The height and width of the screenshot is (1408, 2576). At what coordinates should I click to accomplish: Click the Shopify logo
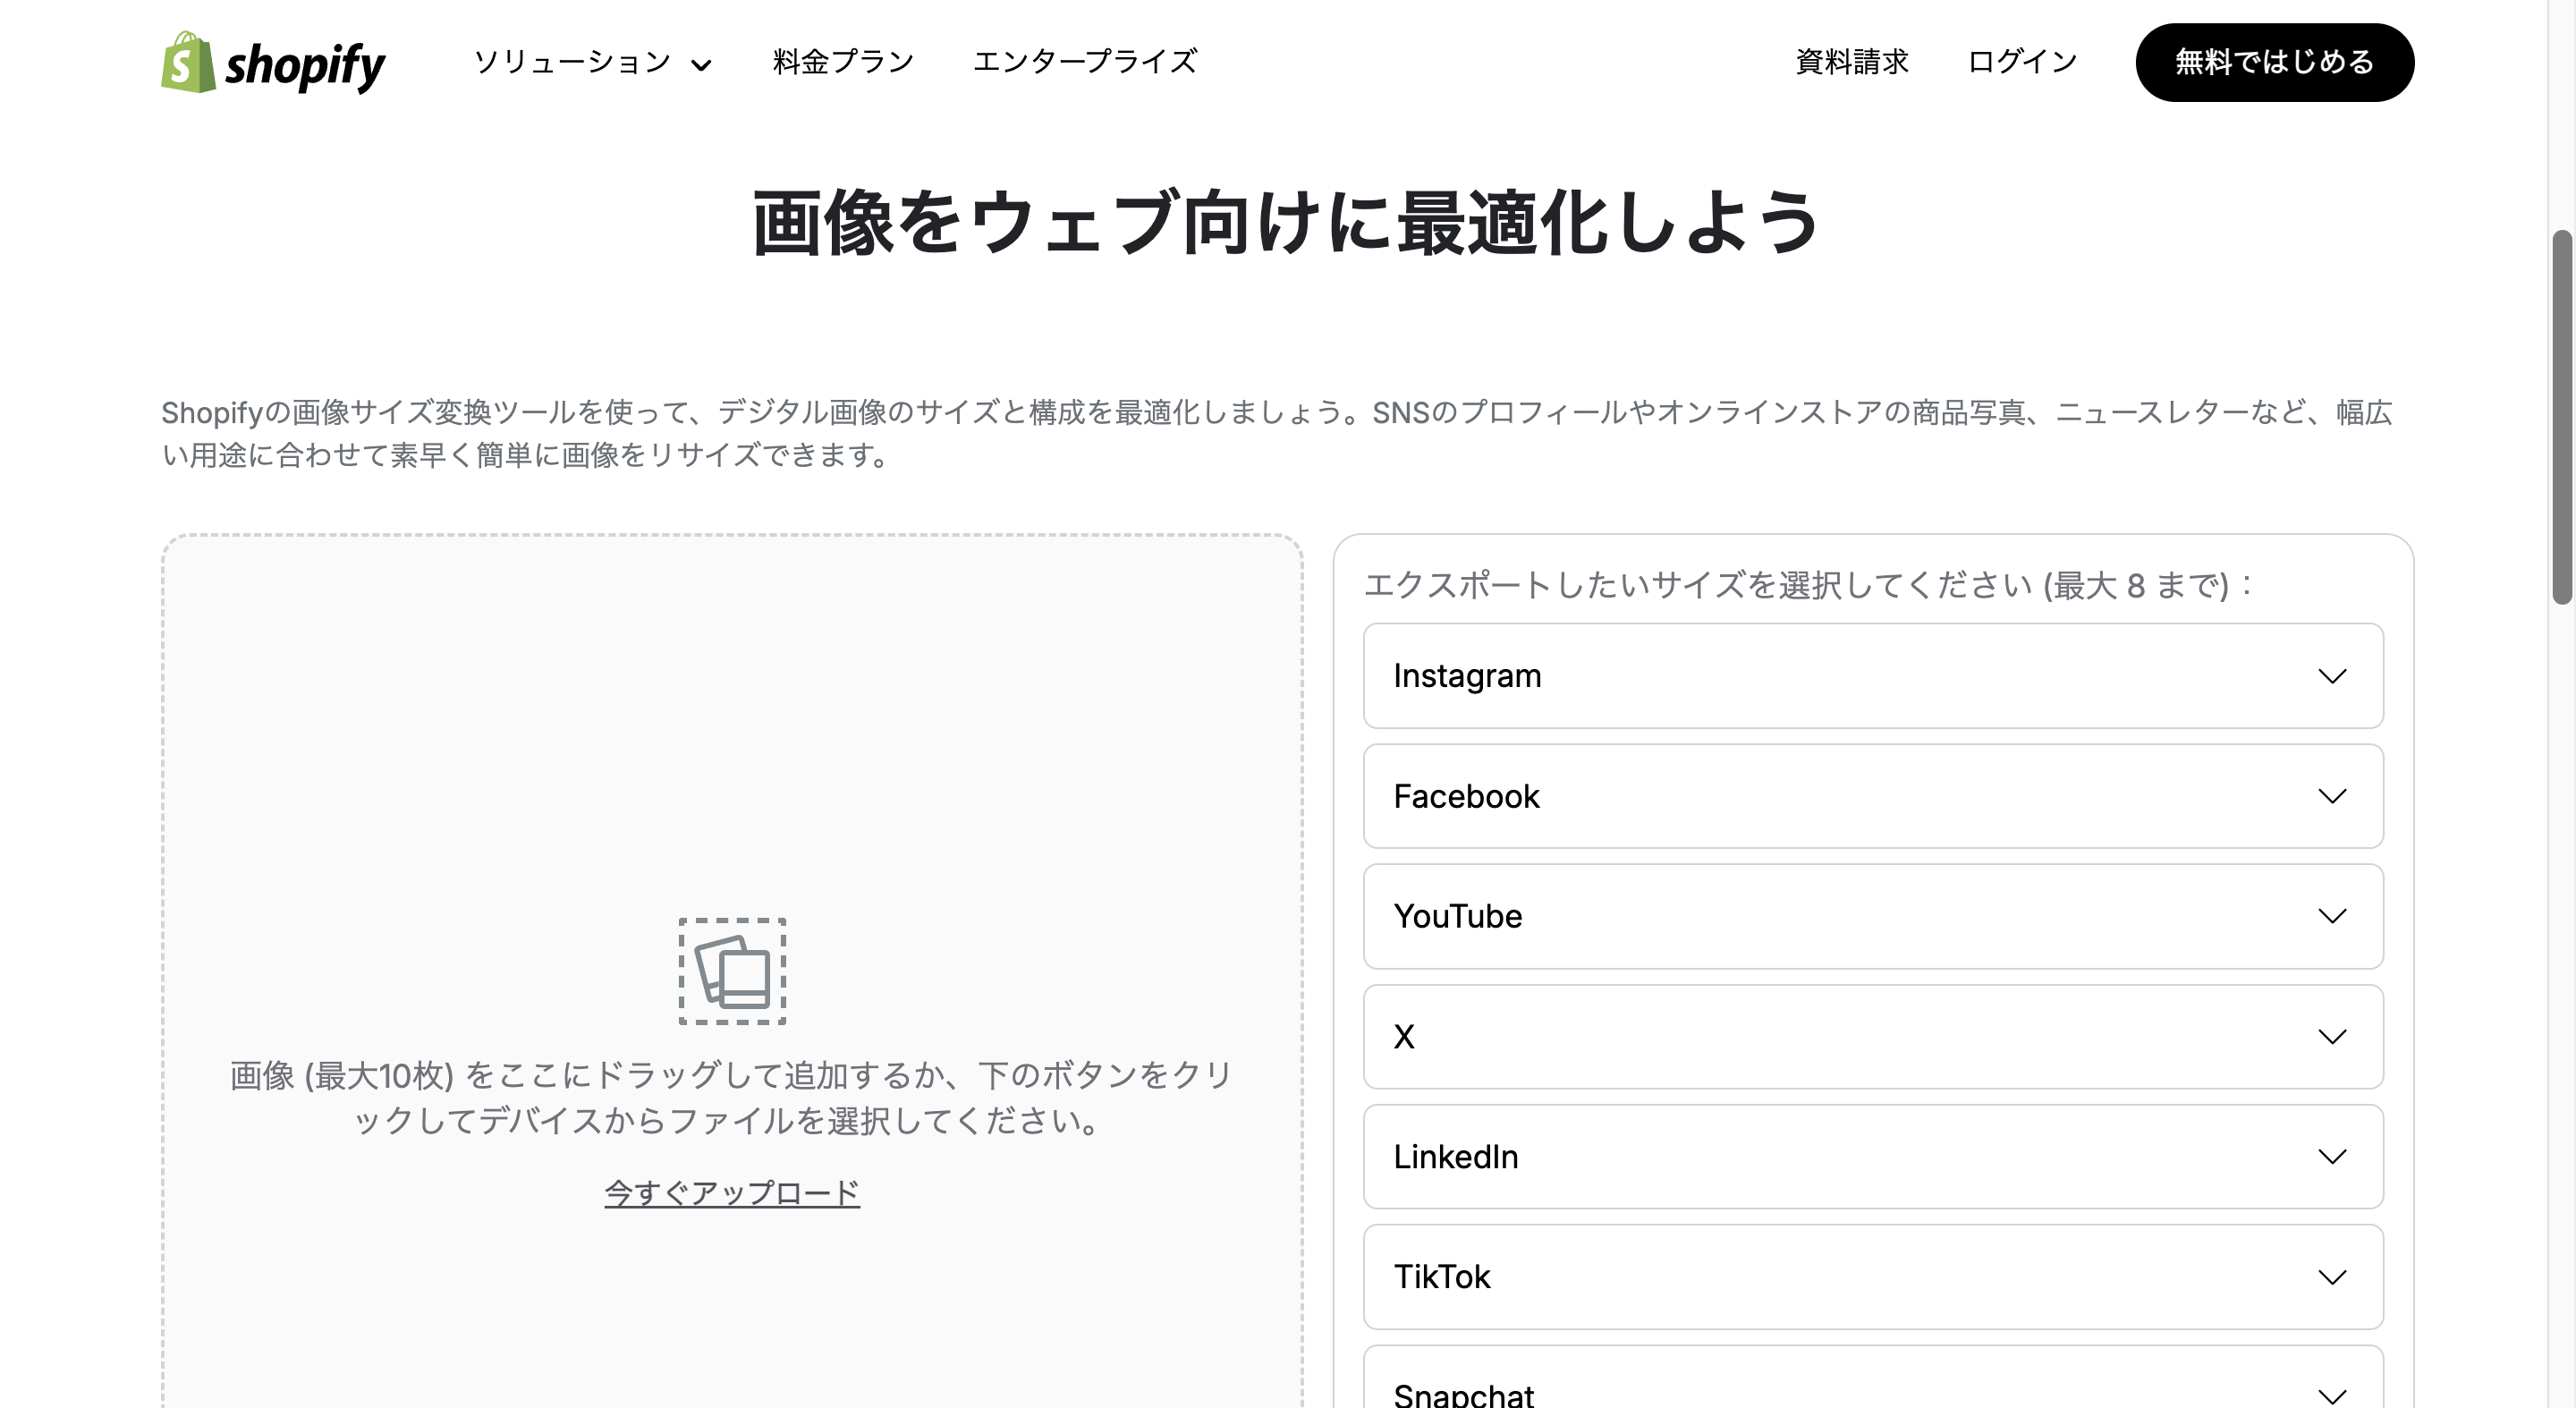click(273, 62)
